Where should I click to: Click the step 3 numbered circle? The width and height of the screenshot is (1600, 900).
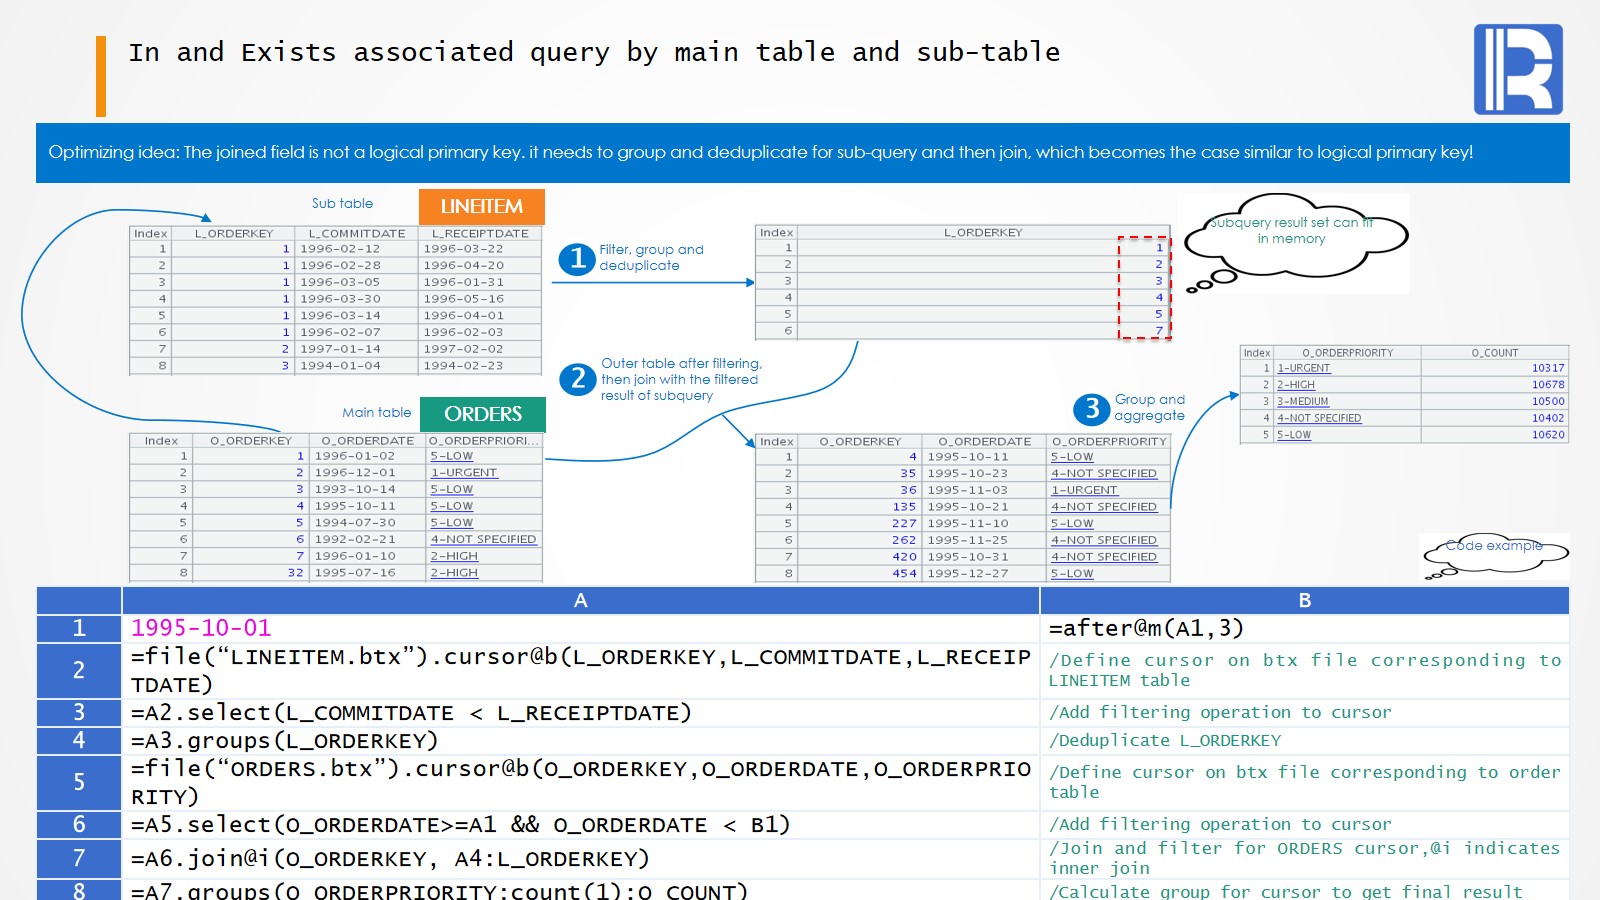[1091, 408]
